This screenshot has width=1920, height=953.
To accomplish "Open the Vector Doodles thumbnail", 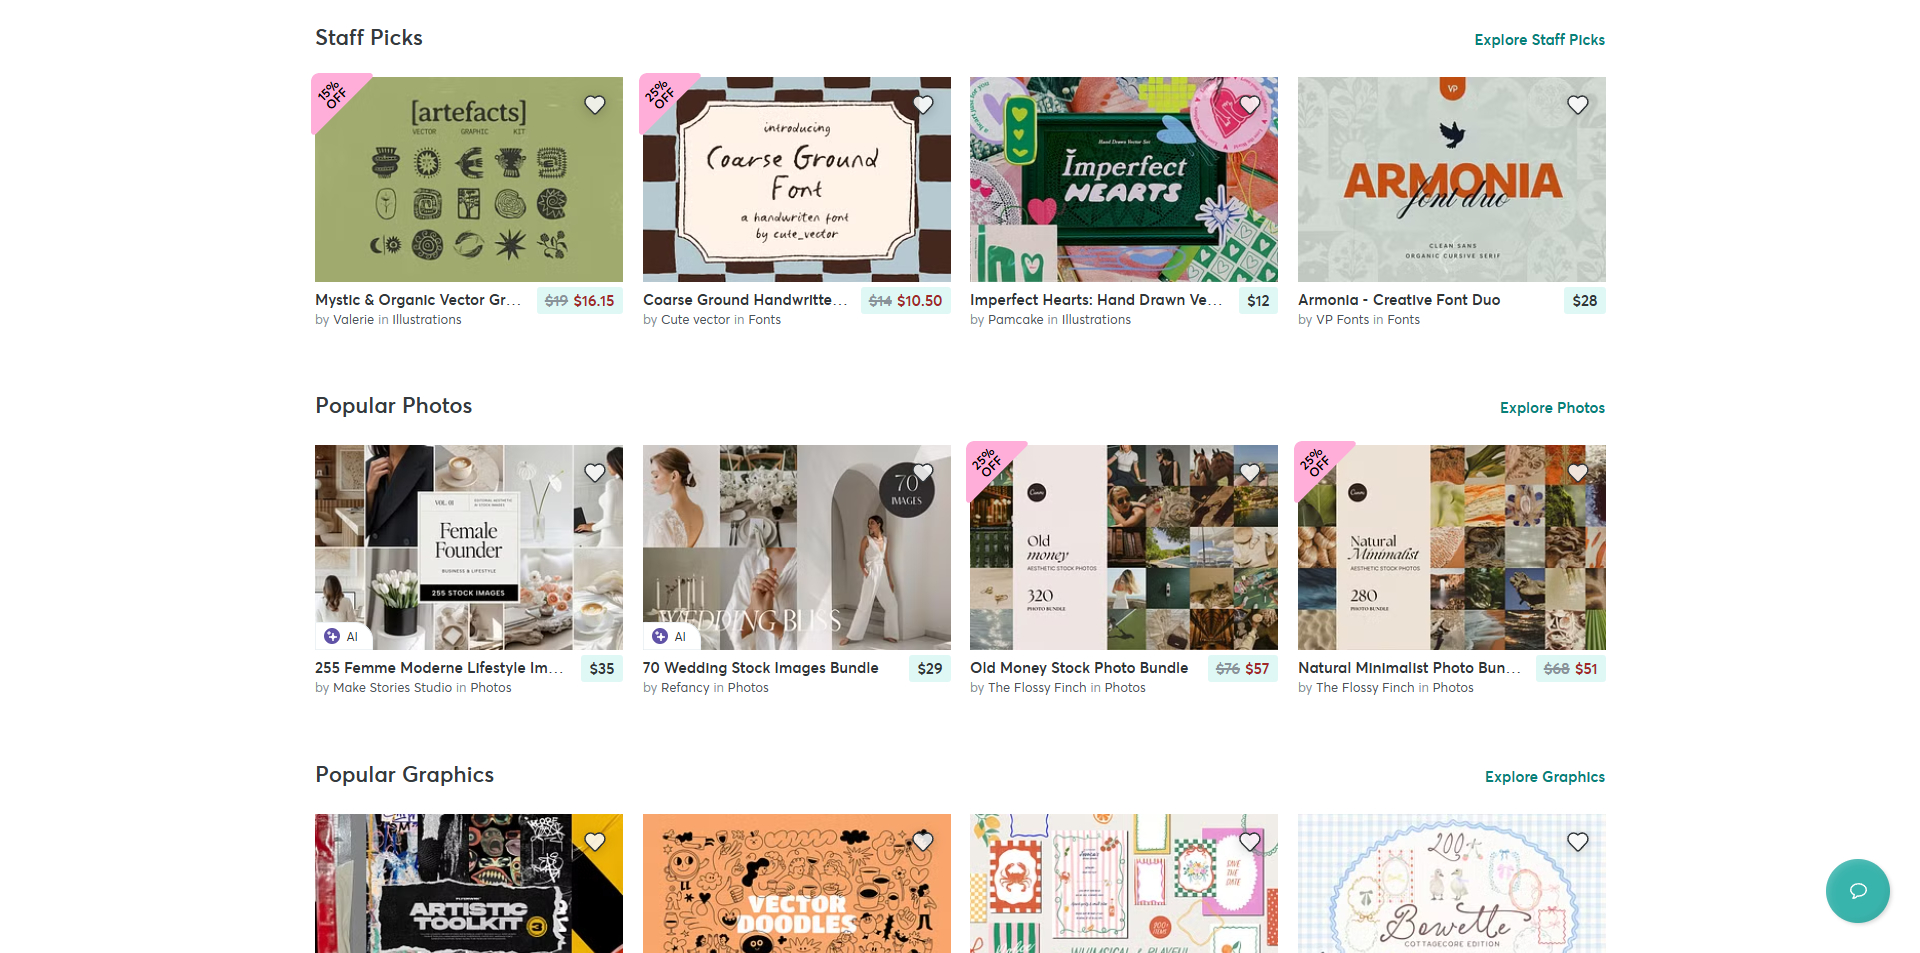I will point(797,884).
